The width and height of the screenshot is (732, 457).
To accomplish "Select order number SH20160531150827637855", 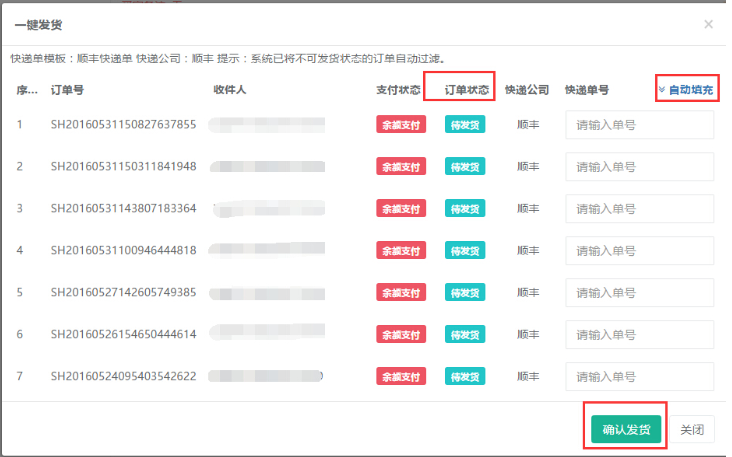I will tap(123, 125).
